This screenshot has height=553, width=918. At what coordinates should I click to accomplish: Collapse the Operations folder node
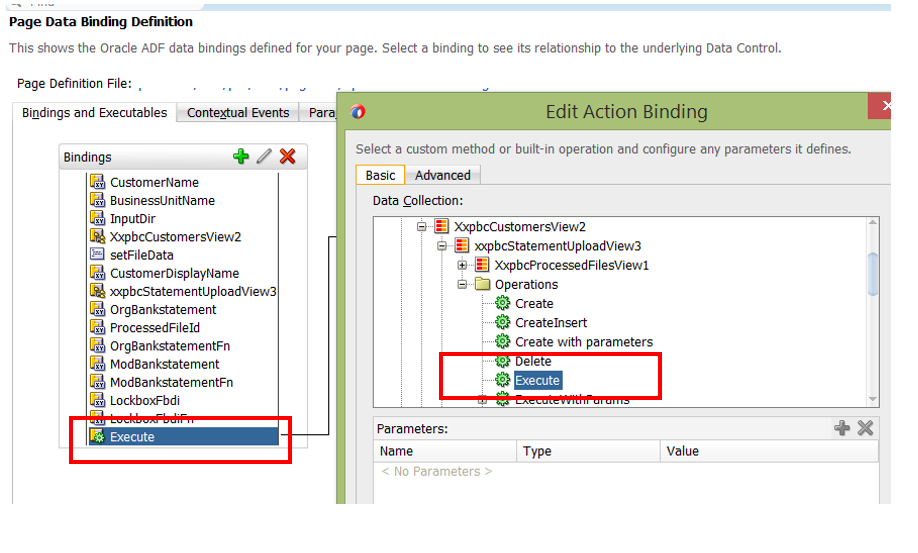(462, 284)
